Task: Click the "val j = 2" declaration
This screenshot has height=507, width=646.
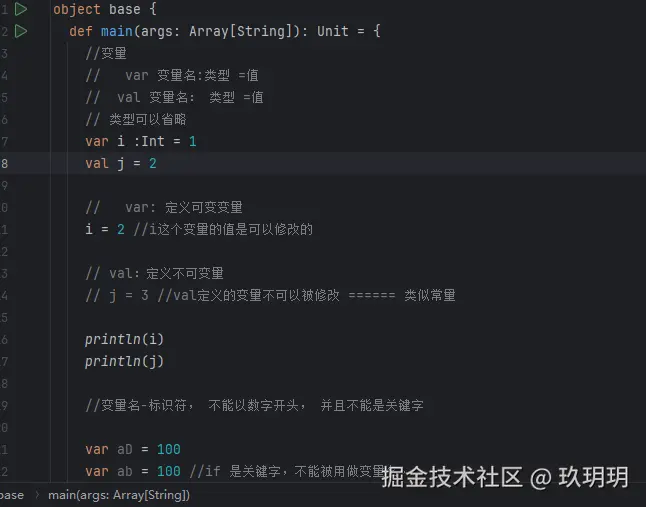Action: pyautogui.click(x=120, y=163)
